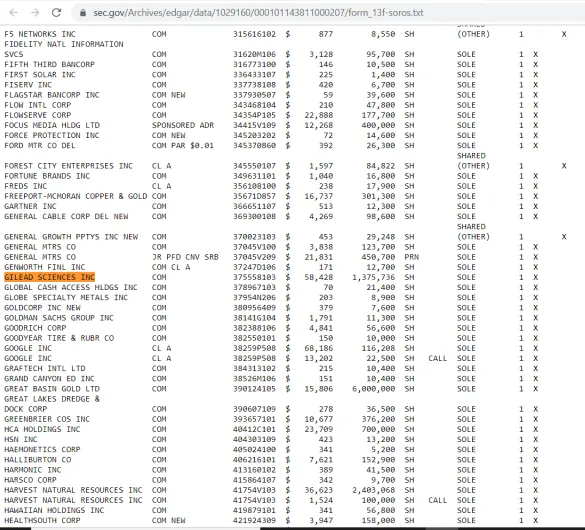Click HAWAIIAN HOLDINGS INC name
585x530 pixels.
pyautogui.click(x=54, y=510)
